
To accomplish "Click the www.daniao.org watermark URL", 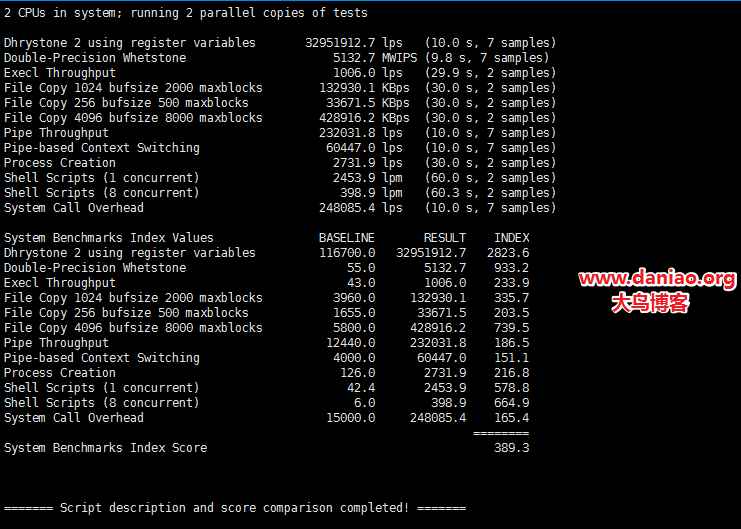I will pos(657,279).
